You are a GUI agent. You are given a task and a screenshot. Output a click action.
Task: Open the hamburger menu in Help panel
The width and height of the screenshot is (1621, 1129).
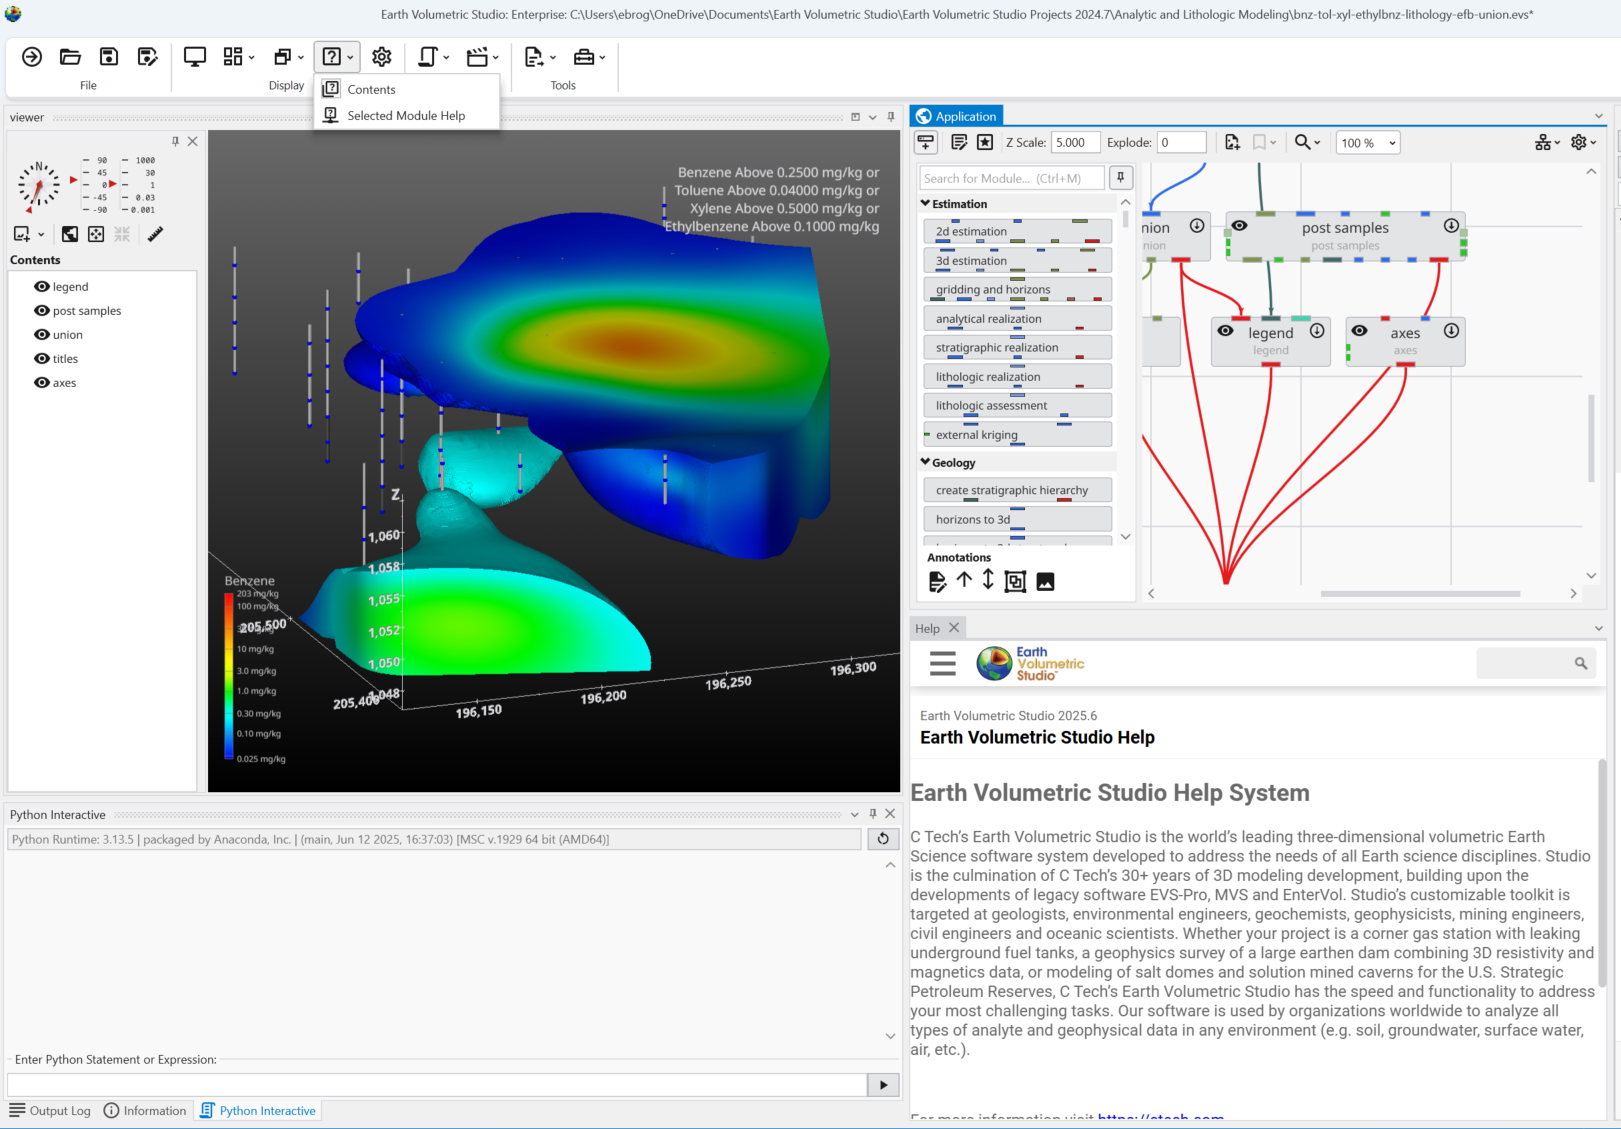[x=942, y=664]
